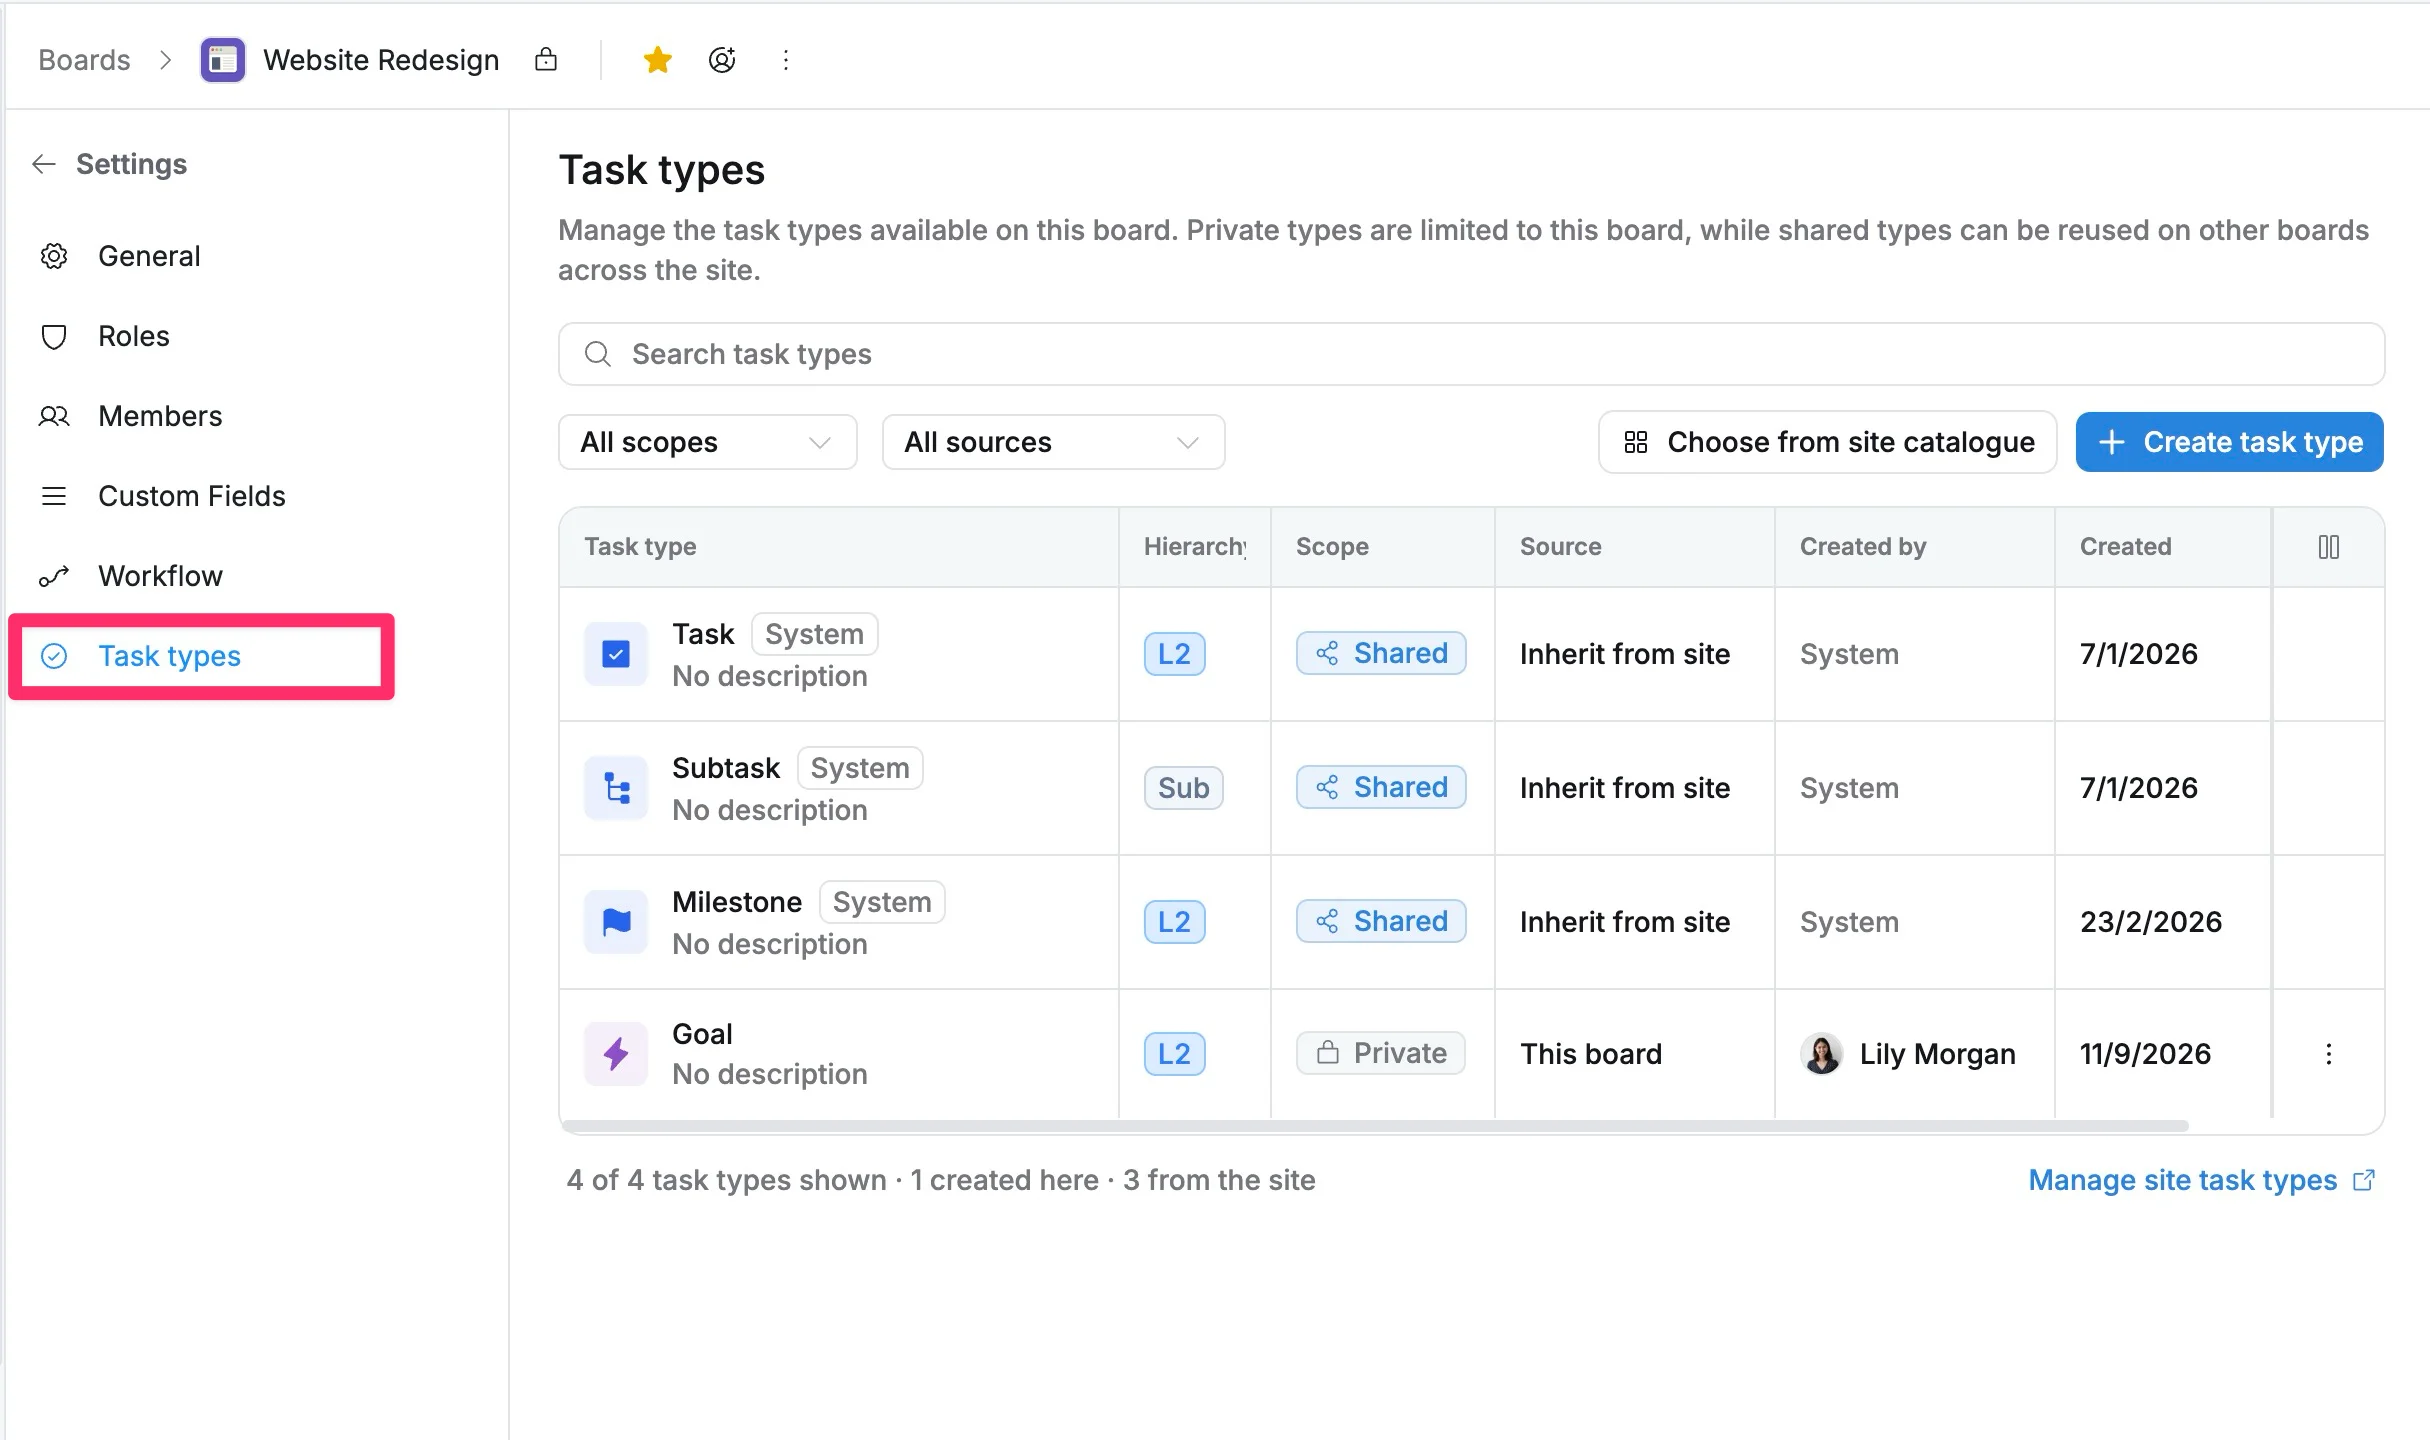
Task: Click Create task type button
Action: tap(2229, 442)
